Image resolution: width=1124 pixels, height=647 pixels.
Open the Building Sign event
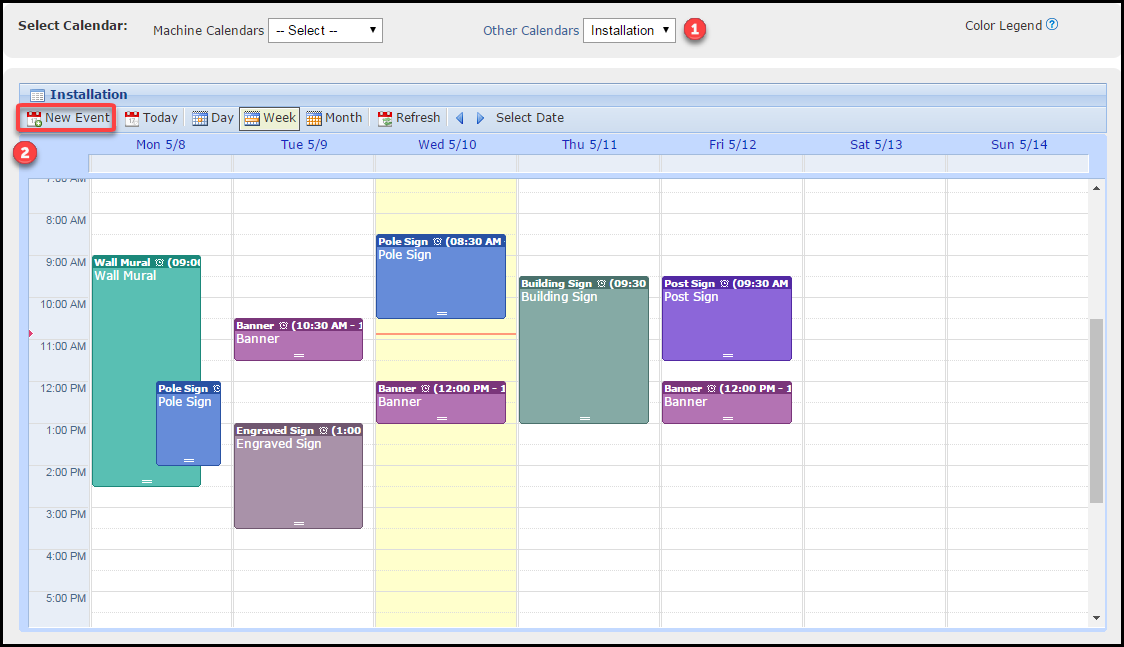(x=584, y=350)
